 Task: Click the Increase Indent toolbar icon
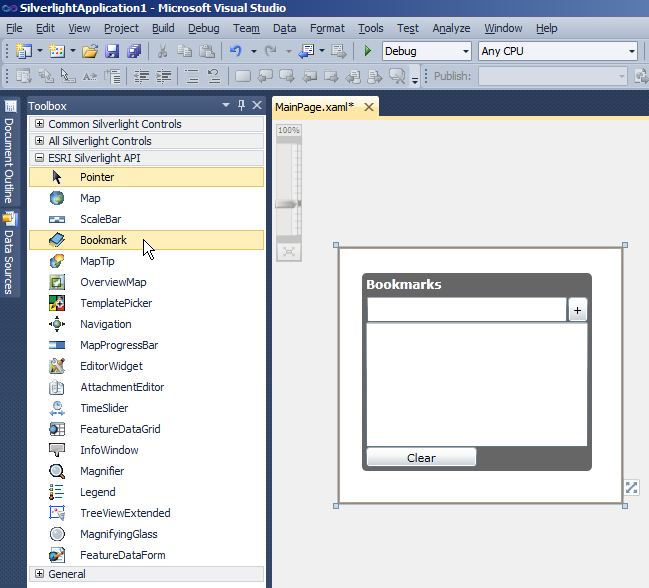(163, 76)
